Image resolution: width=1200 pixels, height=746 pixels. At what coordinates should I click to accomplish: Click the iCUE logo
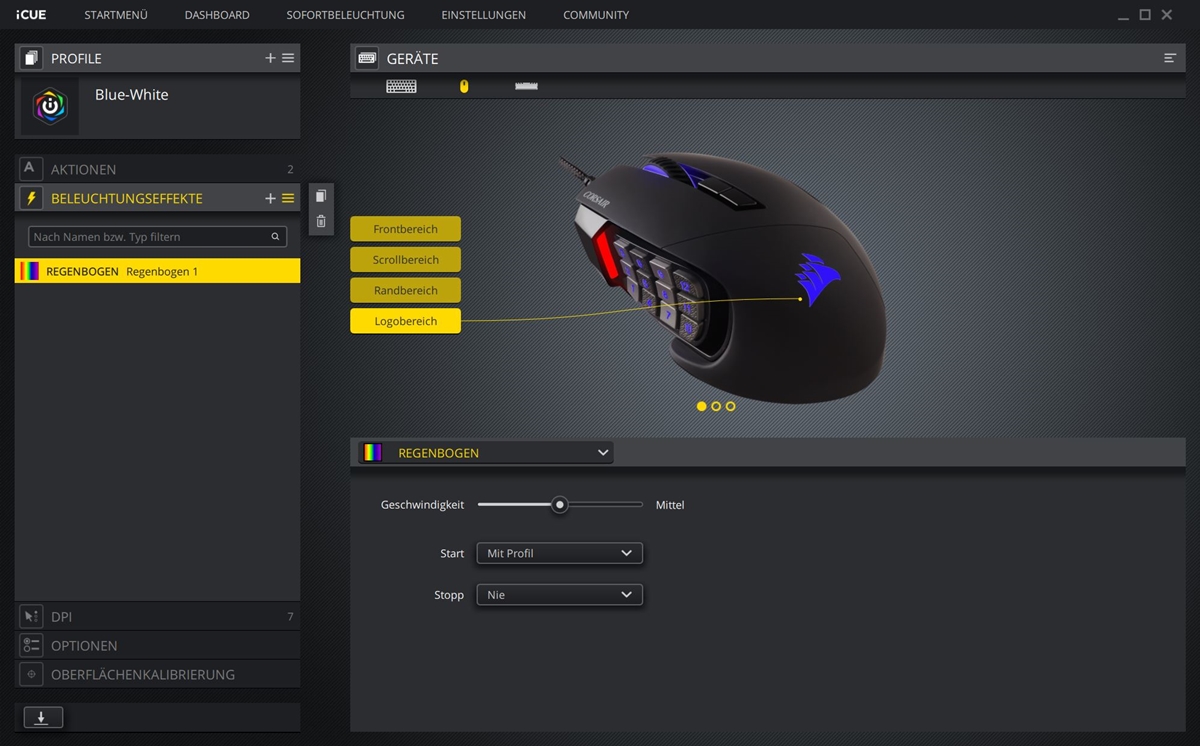pyautogui.click(x=31, y=15)
